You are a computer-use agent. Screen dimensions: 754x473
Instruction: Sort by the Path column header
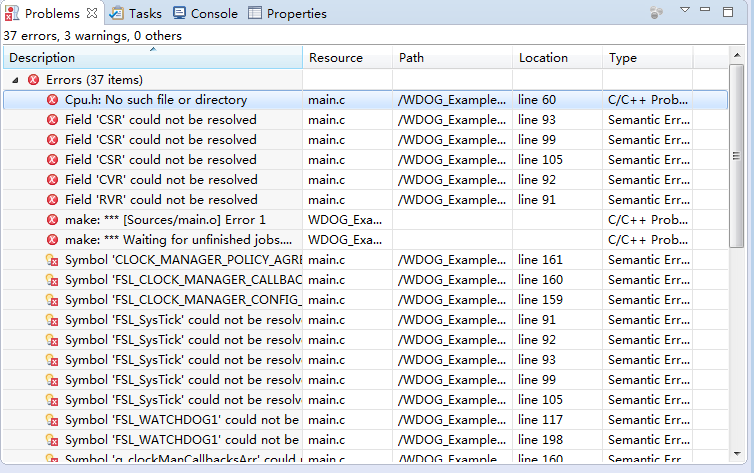click(452, 58)
